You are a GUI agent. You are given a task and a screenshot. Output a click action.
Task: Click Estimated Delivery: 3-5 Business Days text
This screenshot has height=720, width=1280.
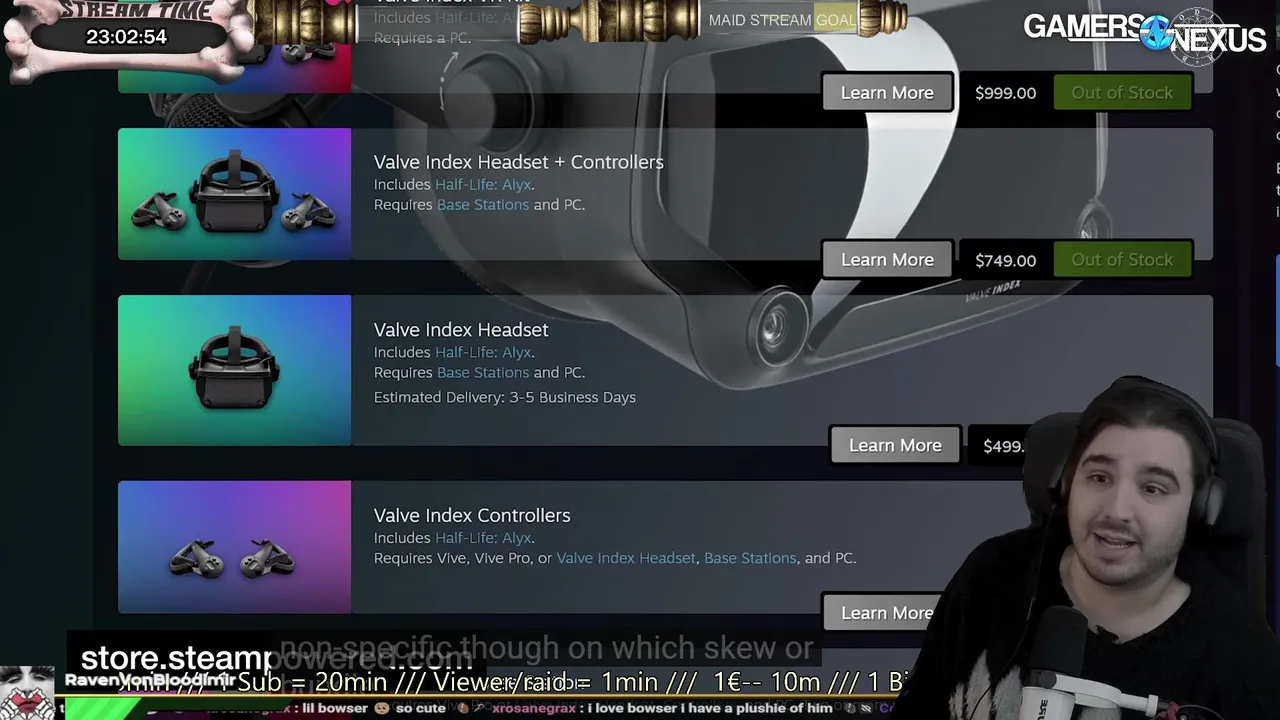505,398
